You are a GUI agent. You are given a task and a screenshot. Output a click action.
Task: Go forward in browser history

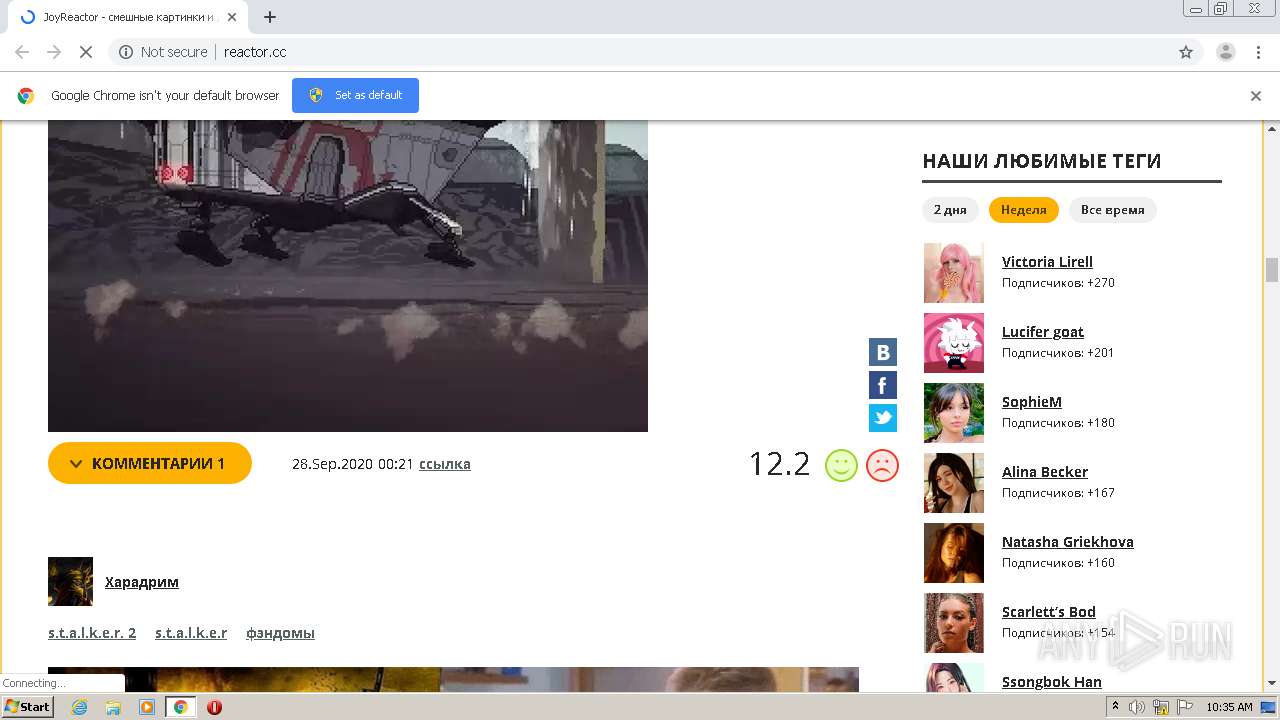[54, 52]
